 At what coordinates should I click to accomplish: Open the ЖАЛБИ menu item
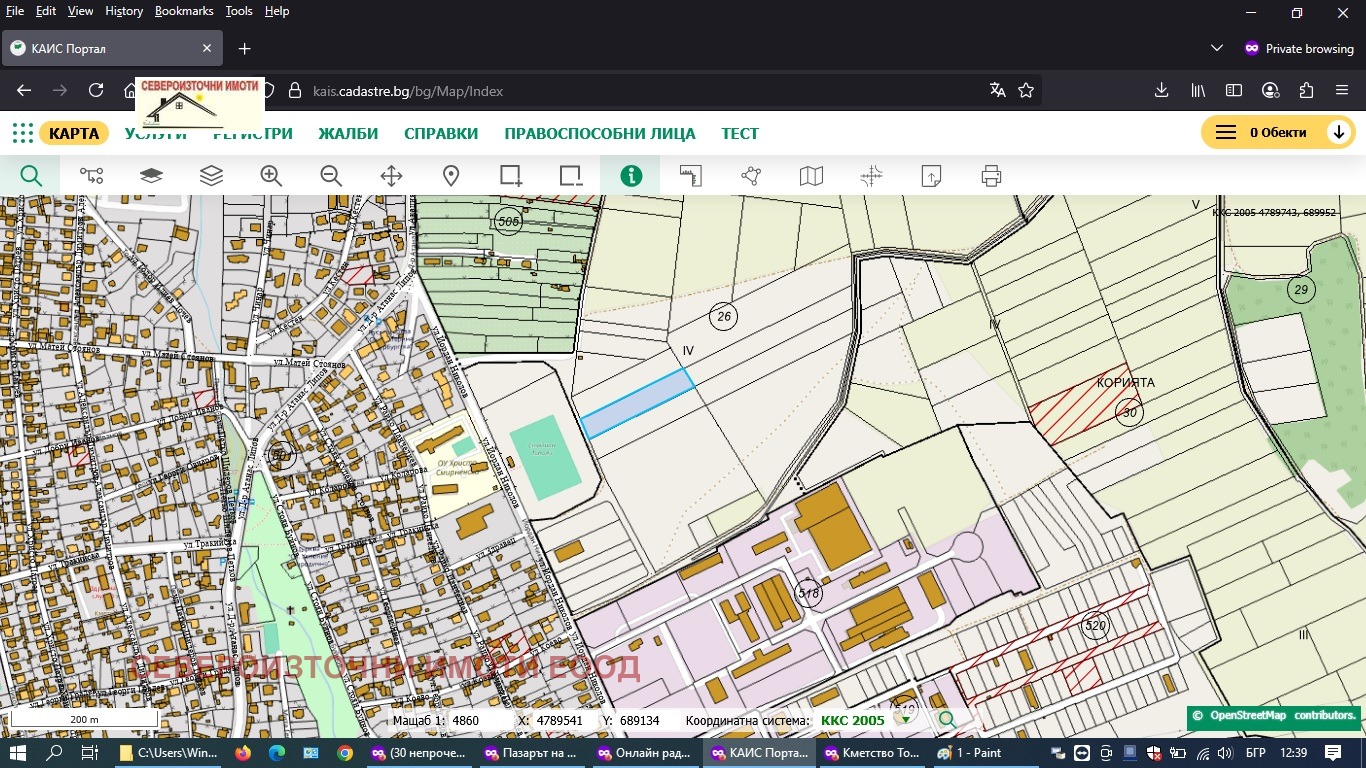pyautogui.click(x=348, y=133)
